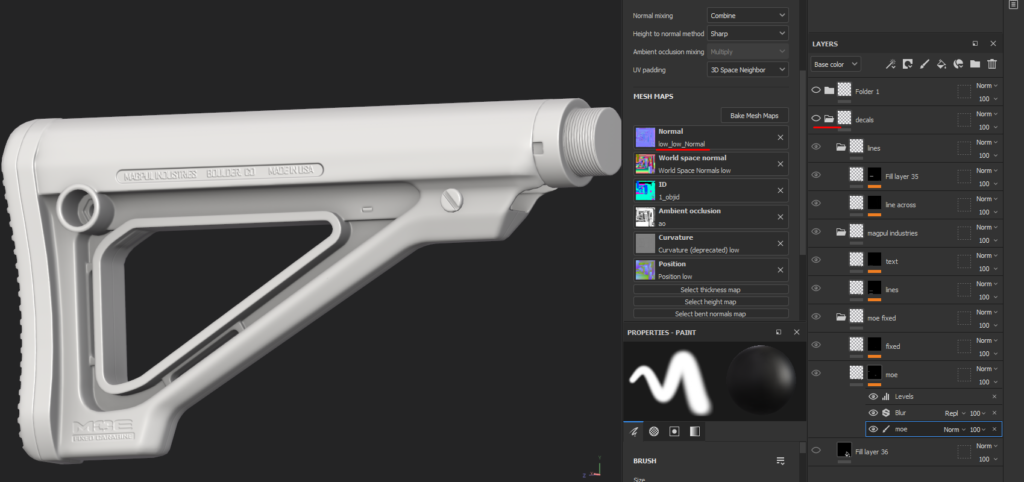The image size is (1024, 482).
Task: Remove the Ambient occlusion mesh map
Action: 780,217
